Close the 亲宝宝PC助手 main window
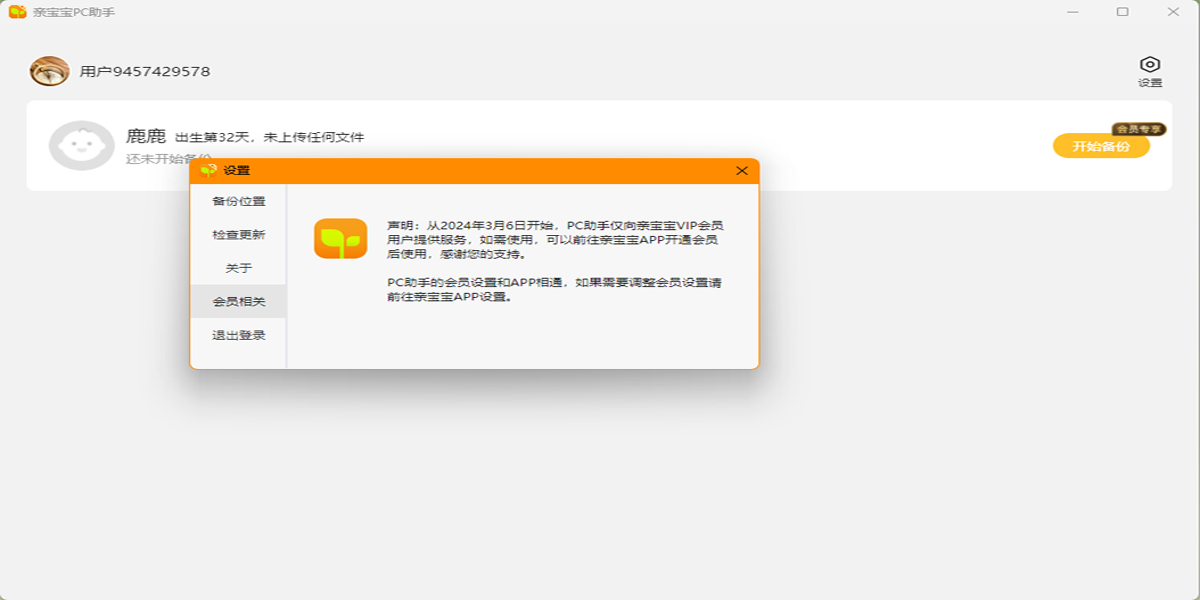Viewport: 1200px width, 600px height. 1173,12
